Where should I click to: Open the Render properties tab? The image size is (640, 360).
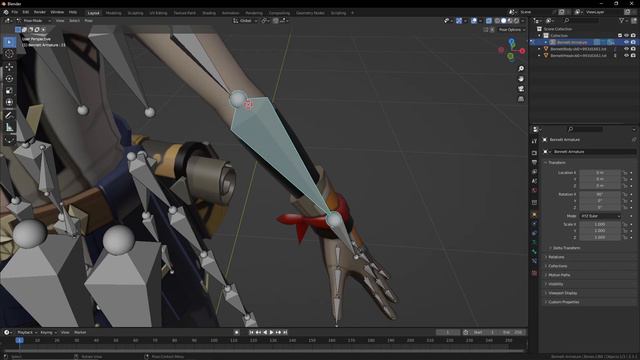[534, 153]
